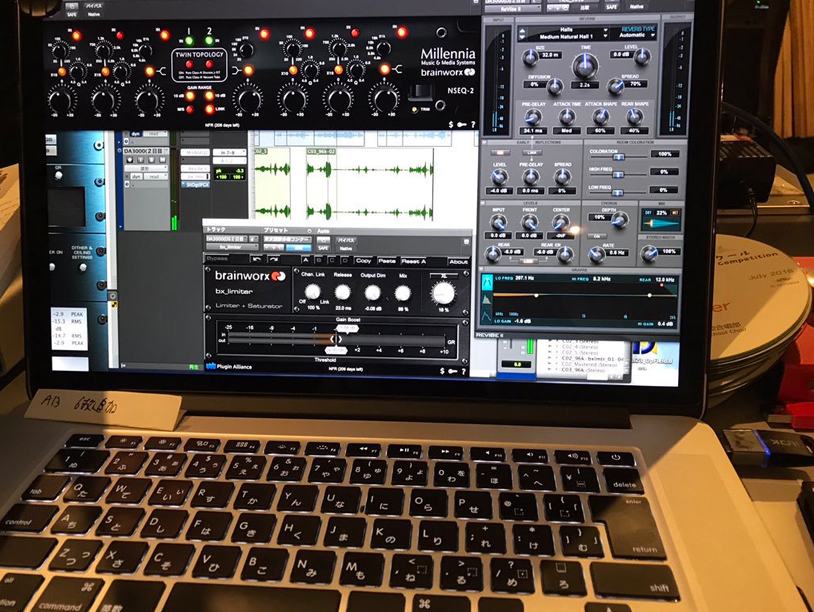Select settings slot C in bx_limiter
Viewport: 814px width, 612px height.
(x=332, y=260)
